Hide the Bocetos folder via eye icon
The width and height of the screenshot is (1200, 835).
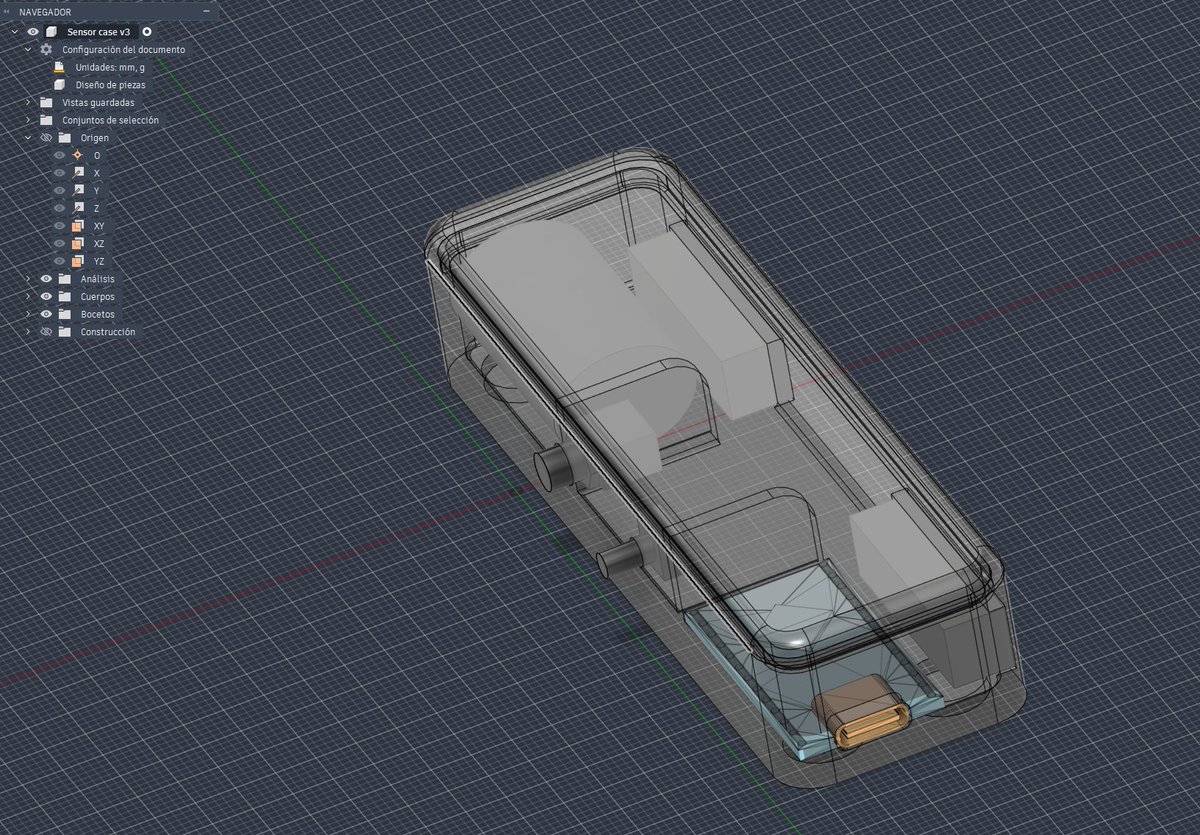[46, 314]
